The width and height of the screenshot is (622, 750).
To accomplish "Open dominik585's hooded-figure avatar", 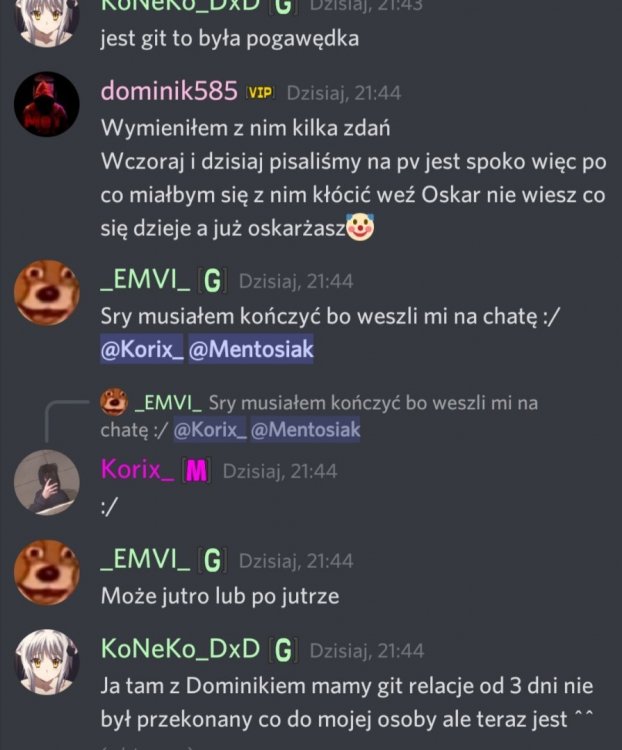I will pos(46,104).
